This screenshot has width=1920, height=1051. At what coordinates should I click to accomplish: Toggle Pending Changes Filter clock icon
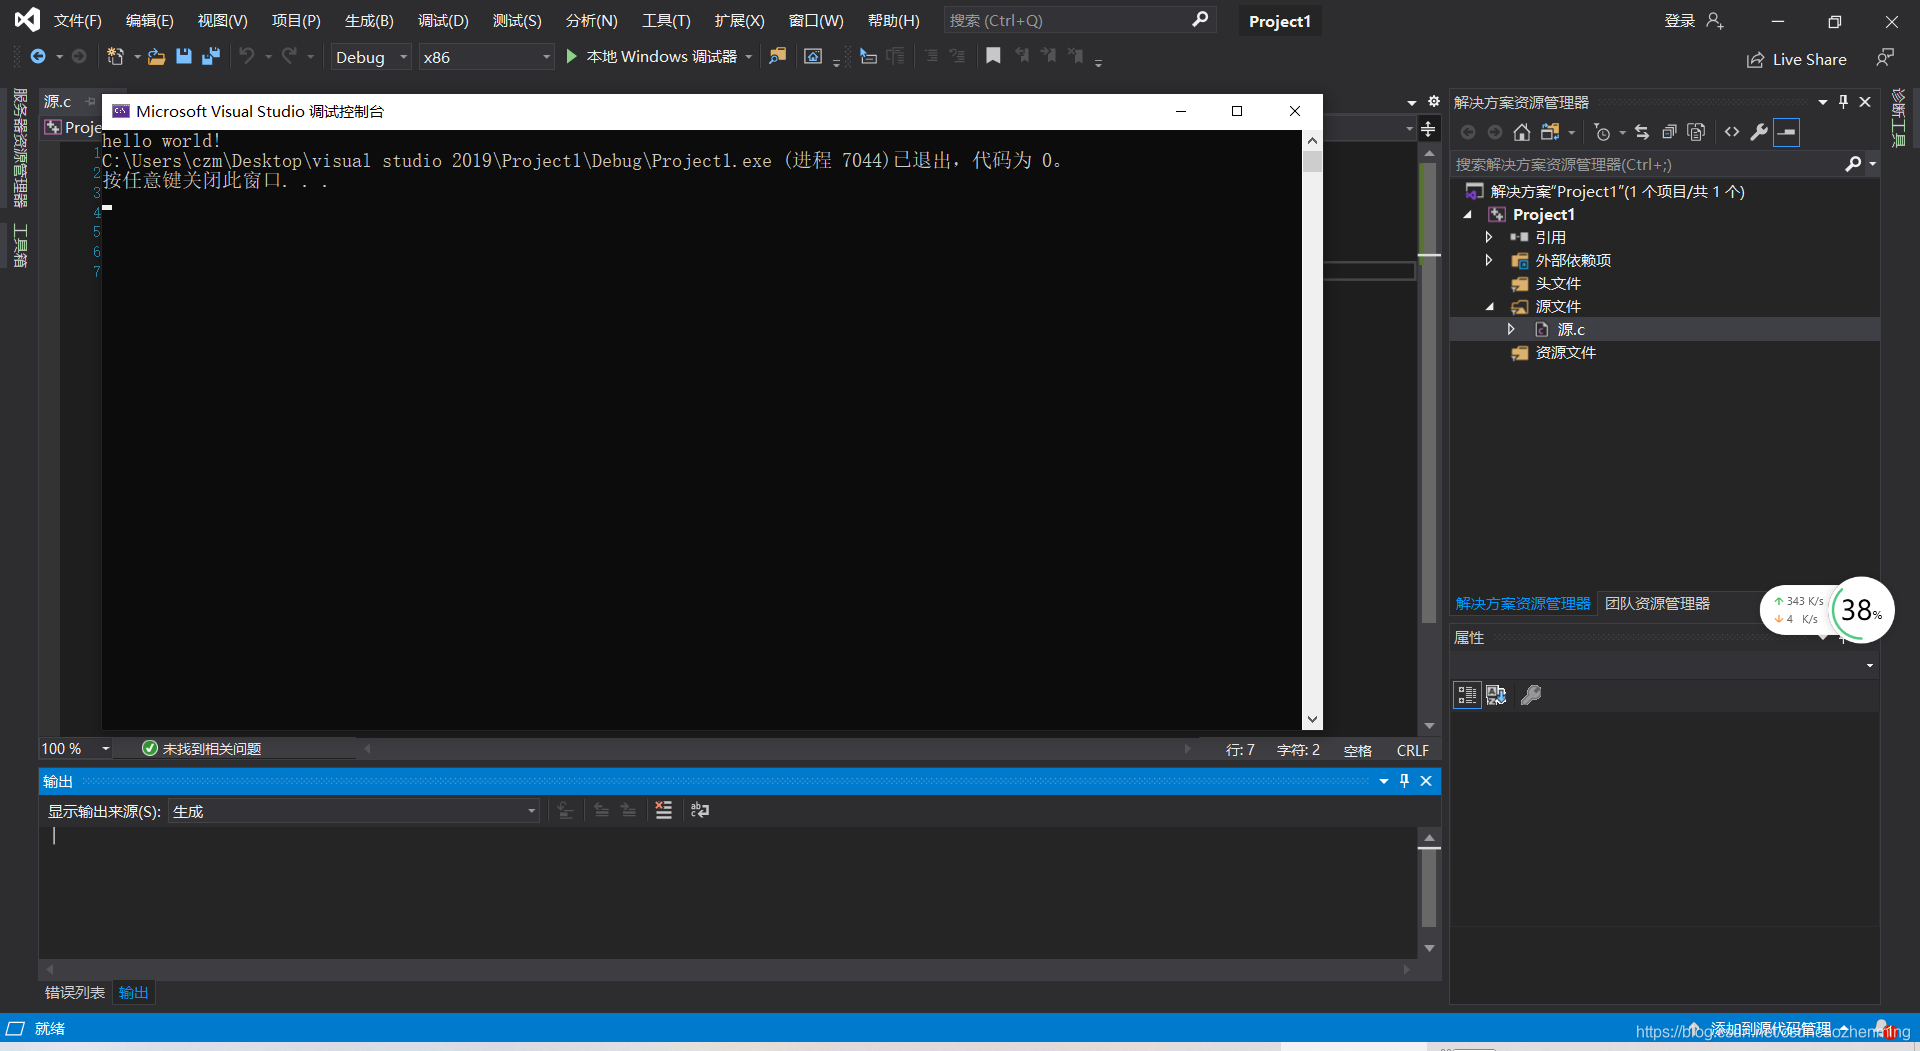pos(1603,132)
